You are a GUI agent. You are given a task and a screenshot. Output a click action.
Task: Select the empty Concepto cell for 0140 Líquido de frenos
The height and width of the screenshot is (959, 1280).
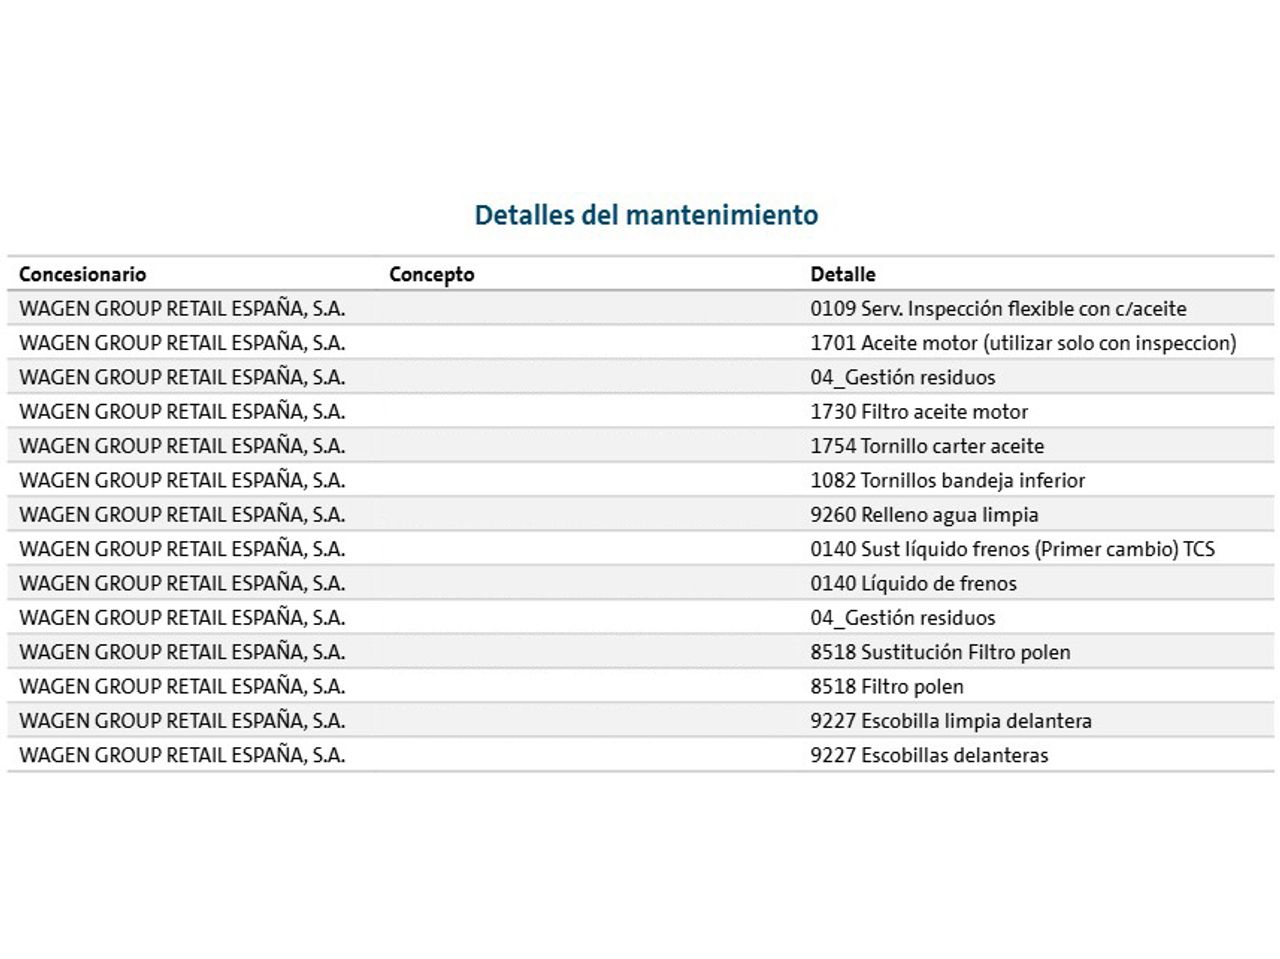(590, 583)
